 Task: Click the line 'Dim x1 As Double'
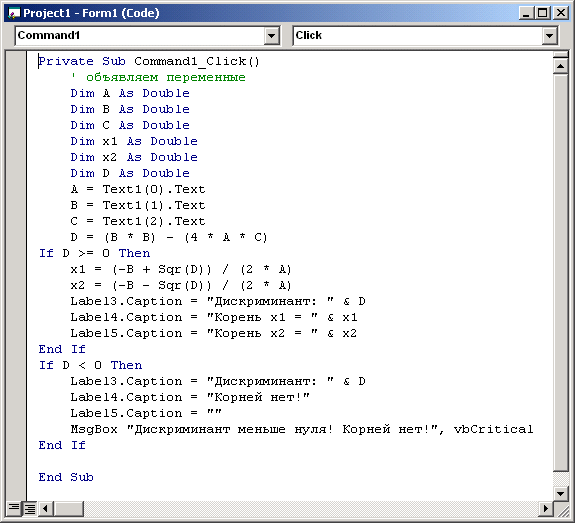(x=134, y=141)
